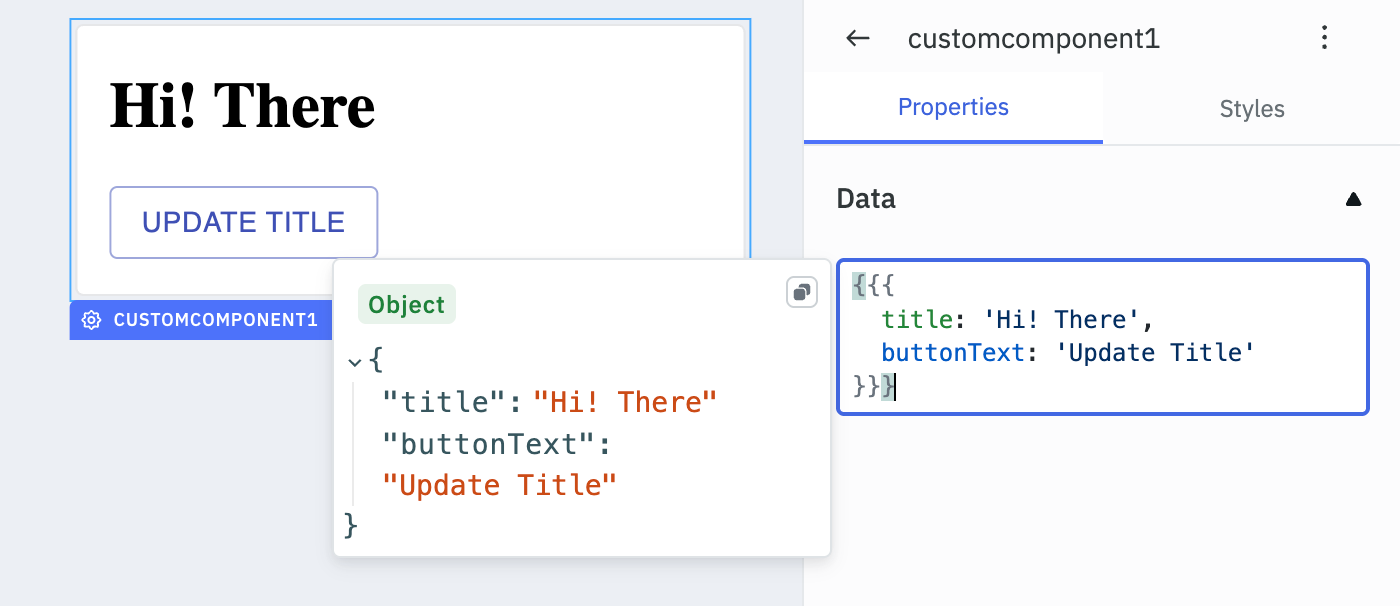Viewport: 1400px width, 606px height.
Task: Click the UPDATE TITLE button
Action: pyautogui.click(x=243, y=222)
